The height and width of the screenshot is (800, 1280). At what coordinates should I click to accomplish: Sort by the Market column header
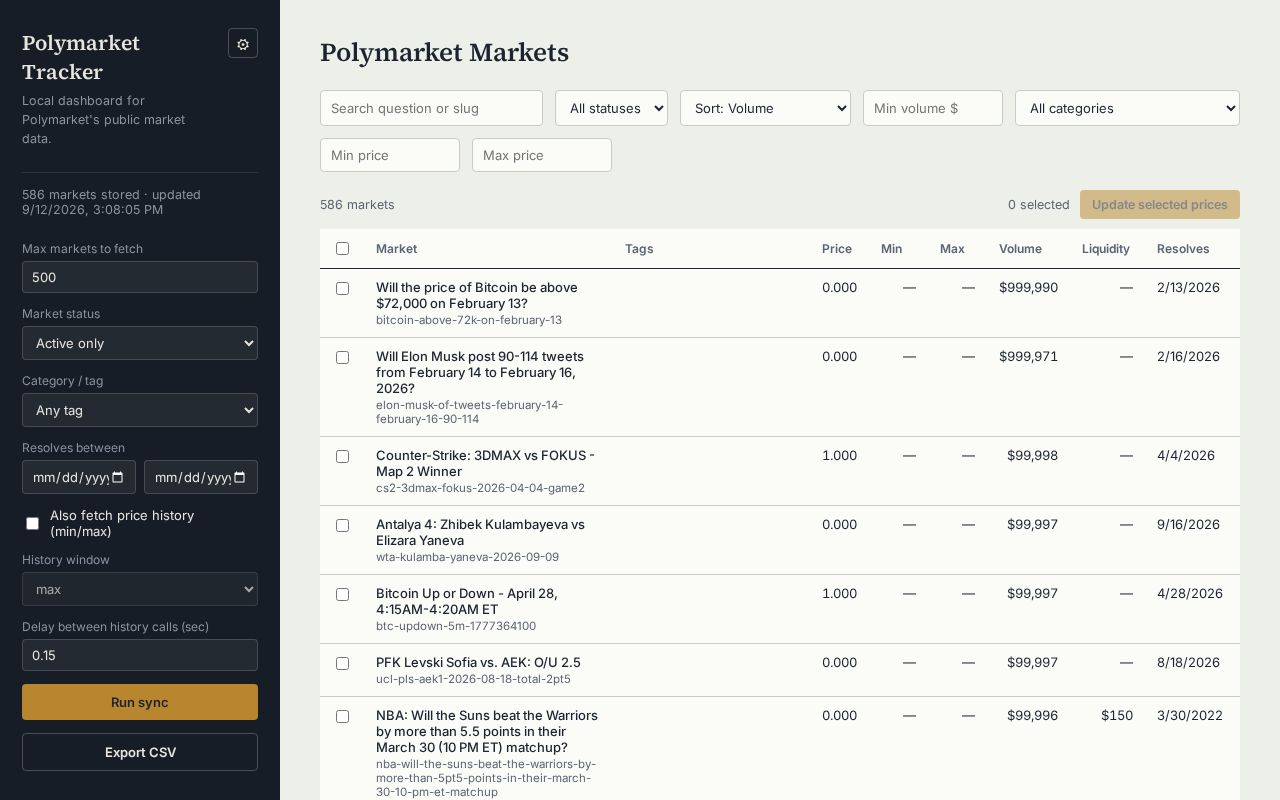tap(396, 248)
